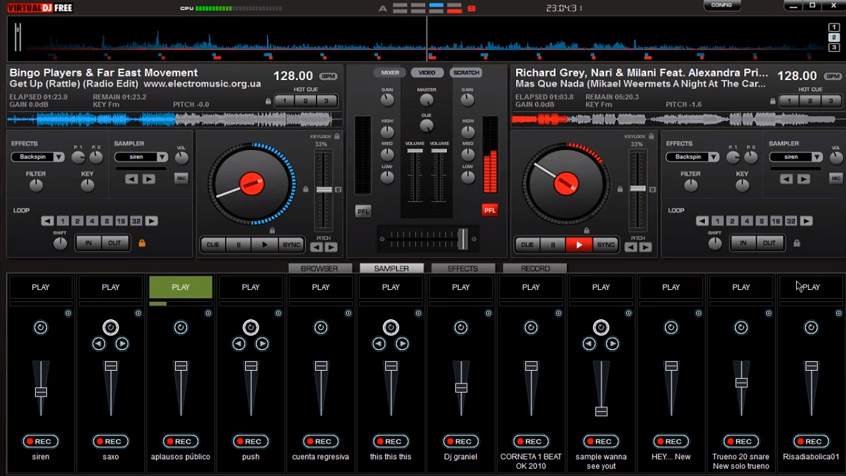The height and width of the screenshot is (476, 846).
Task: Show the MIXER center panel
Action: click(390, 72)
